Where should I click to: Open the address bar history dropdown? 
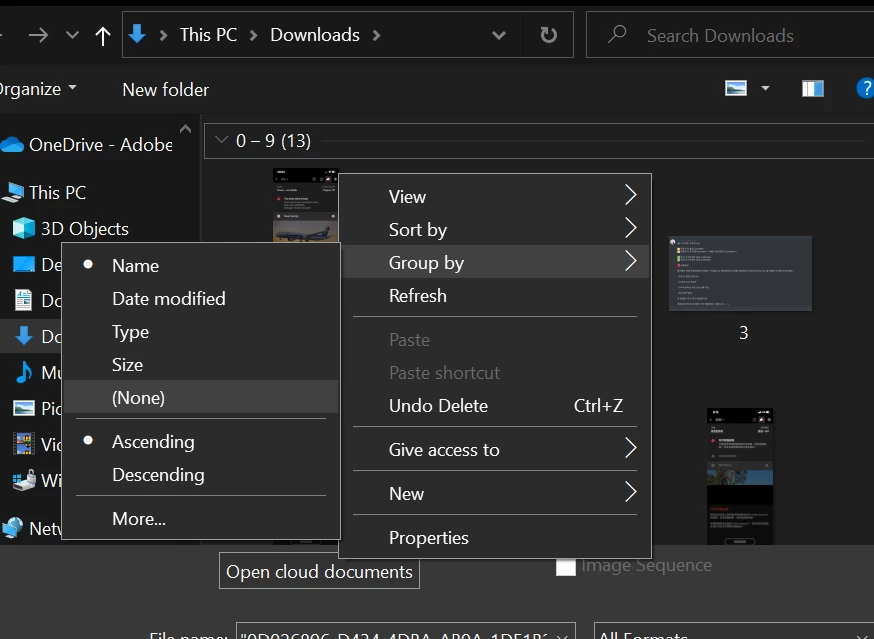point(499,35)
